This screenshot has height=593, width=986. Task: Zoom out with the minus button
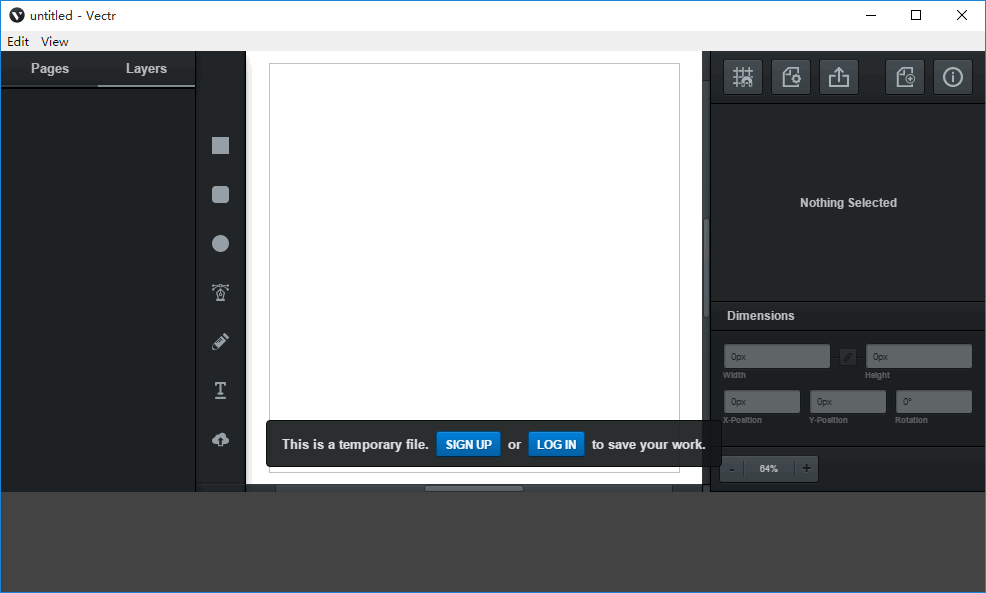click(732, 469)
